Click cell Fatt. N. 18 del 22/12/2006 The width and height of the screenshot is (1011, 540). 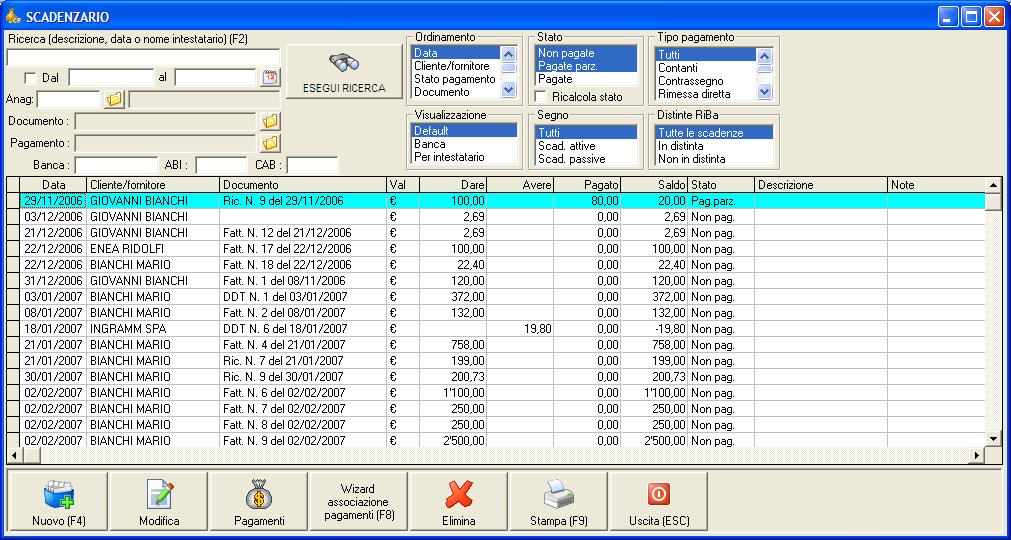click(x=303, y=265)
